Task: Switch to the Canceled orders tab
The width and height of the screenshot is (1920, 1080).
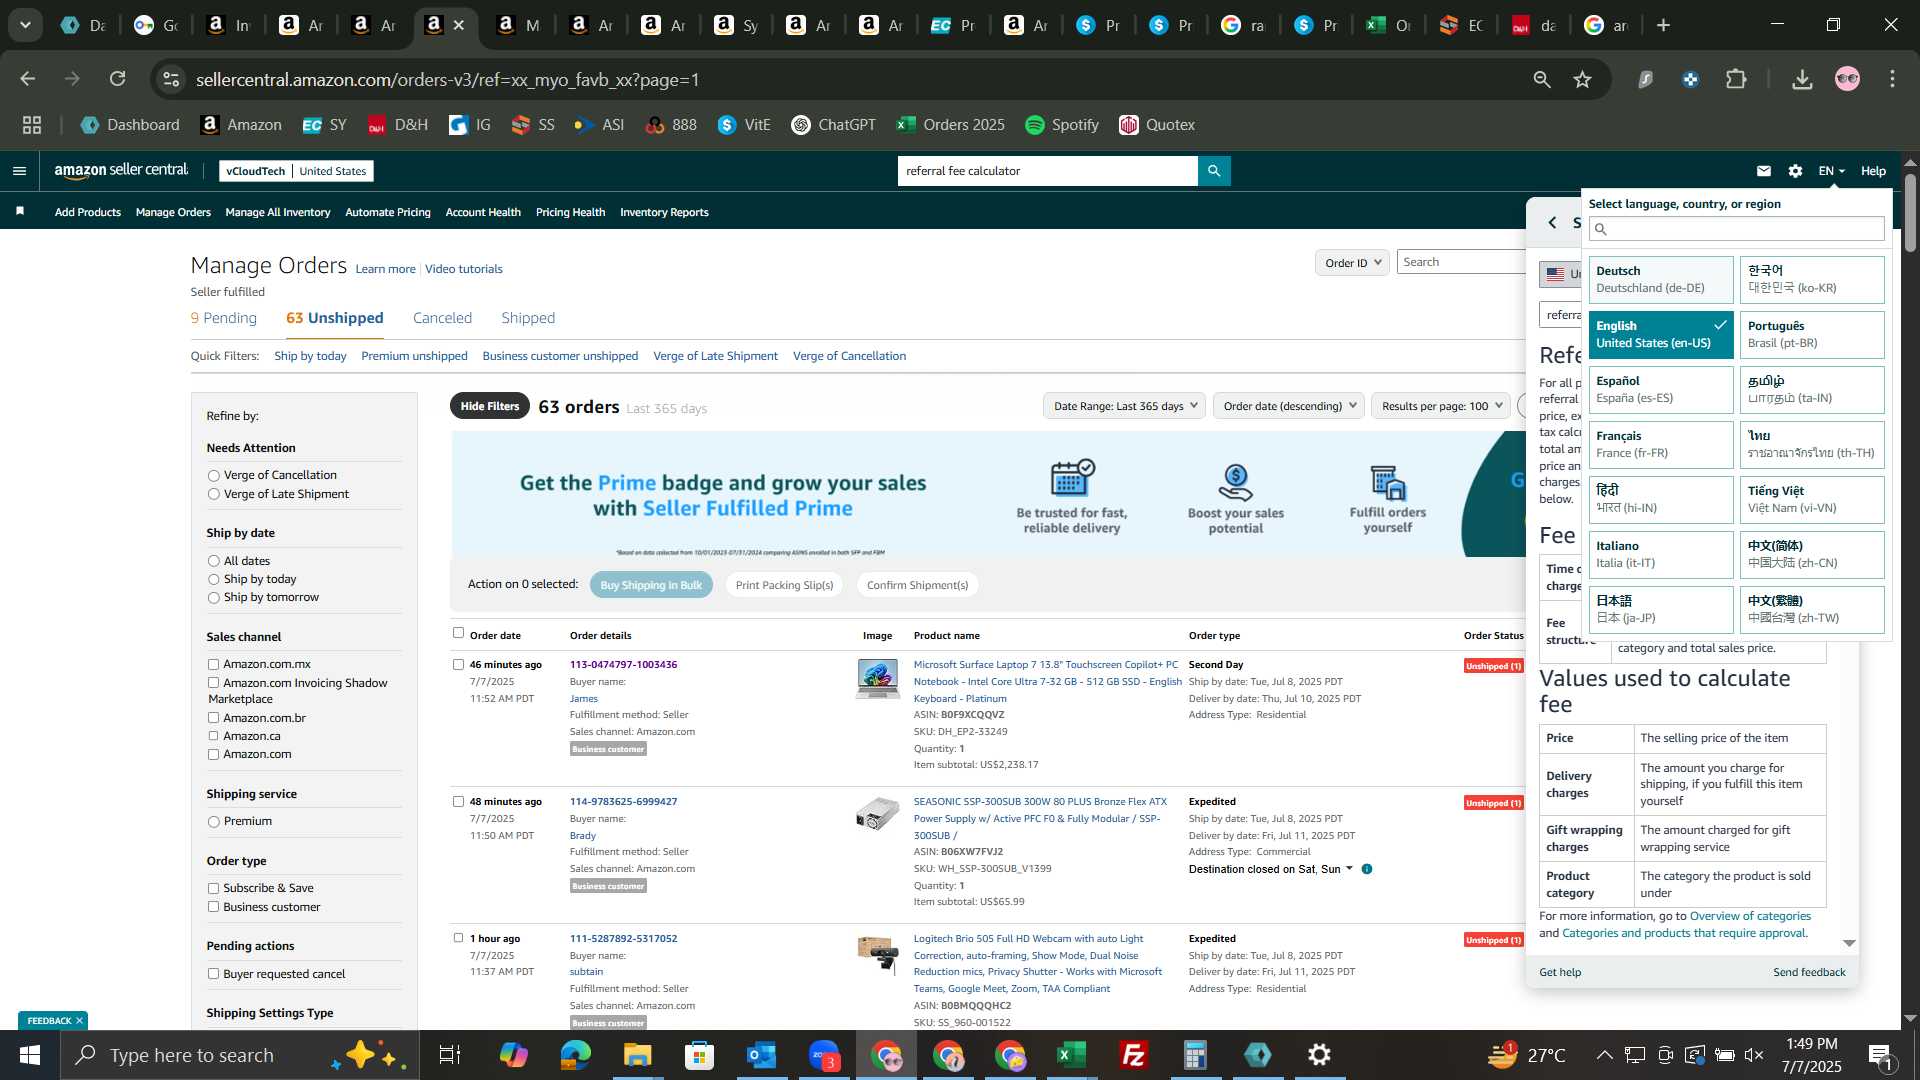Action: pyautogui.click(x=442, y=318)
